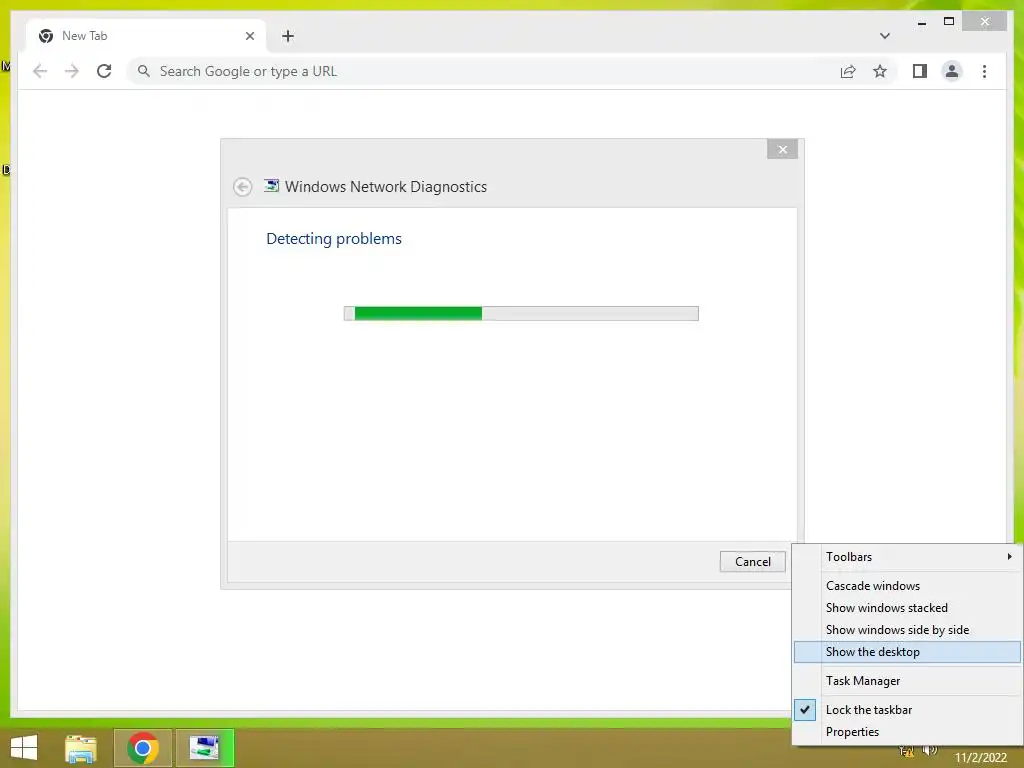Reload the page with the refresh icon
Image resolution: width=1024 pixels, height=768 pixels.
104,71
